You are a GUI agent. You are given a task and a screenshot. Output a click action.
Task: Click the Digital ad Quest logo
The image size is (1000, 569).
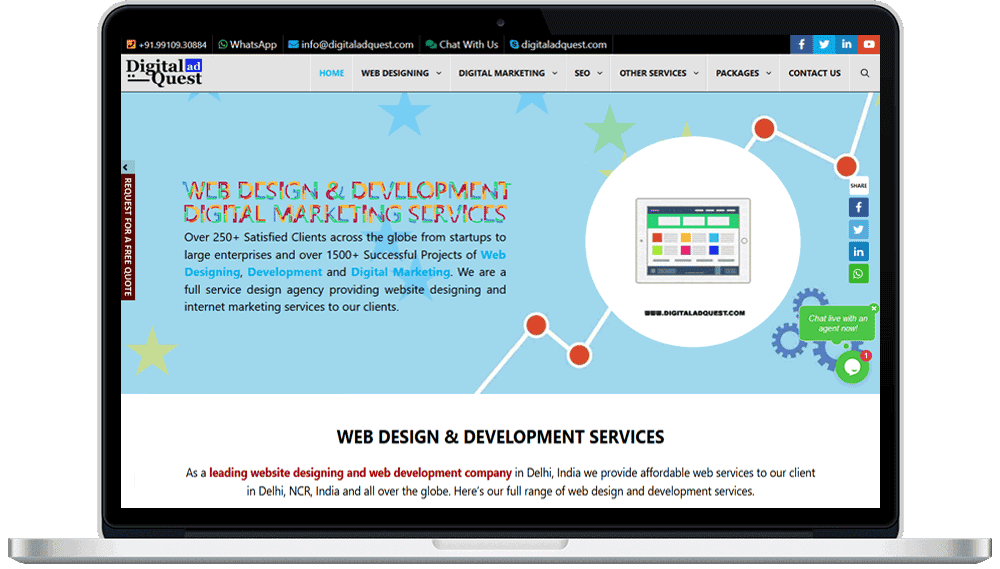coord(165,73)
